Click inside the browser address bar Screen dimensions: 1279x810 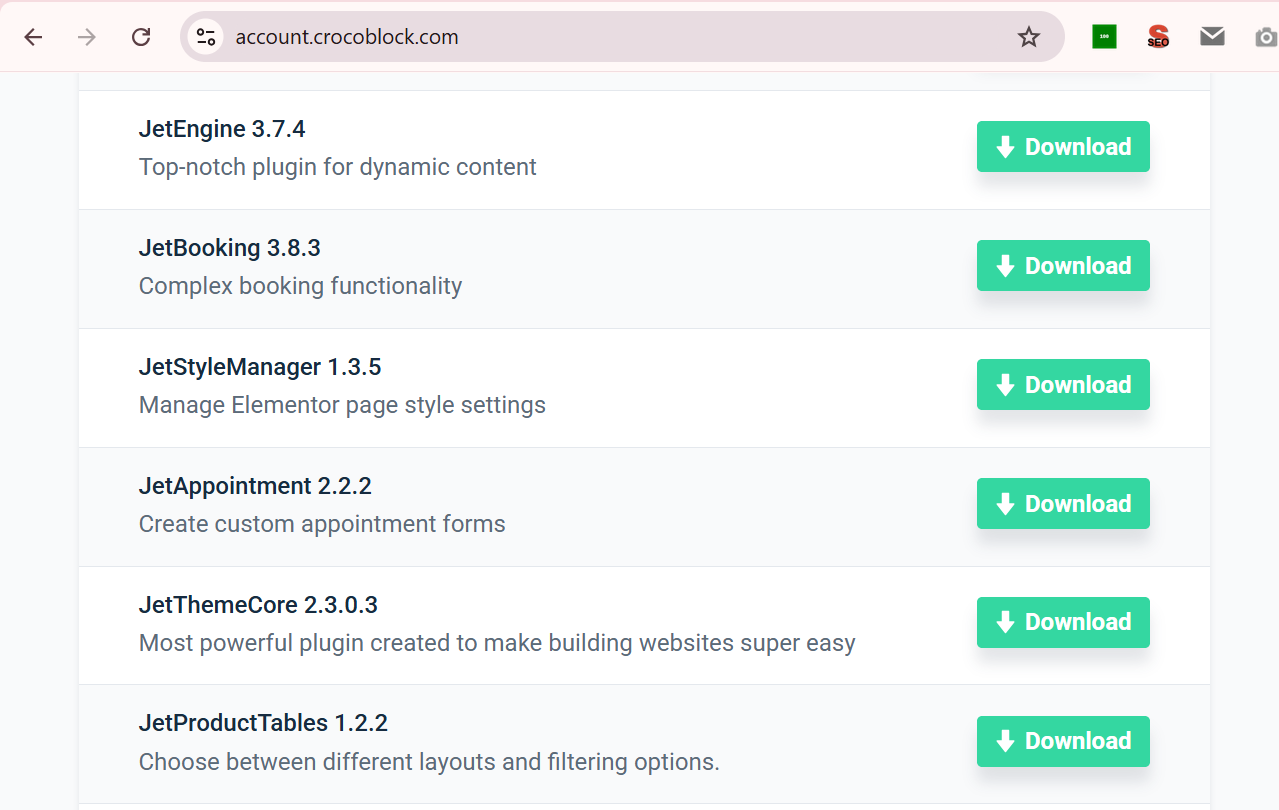[x=500, y=36]
